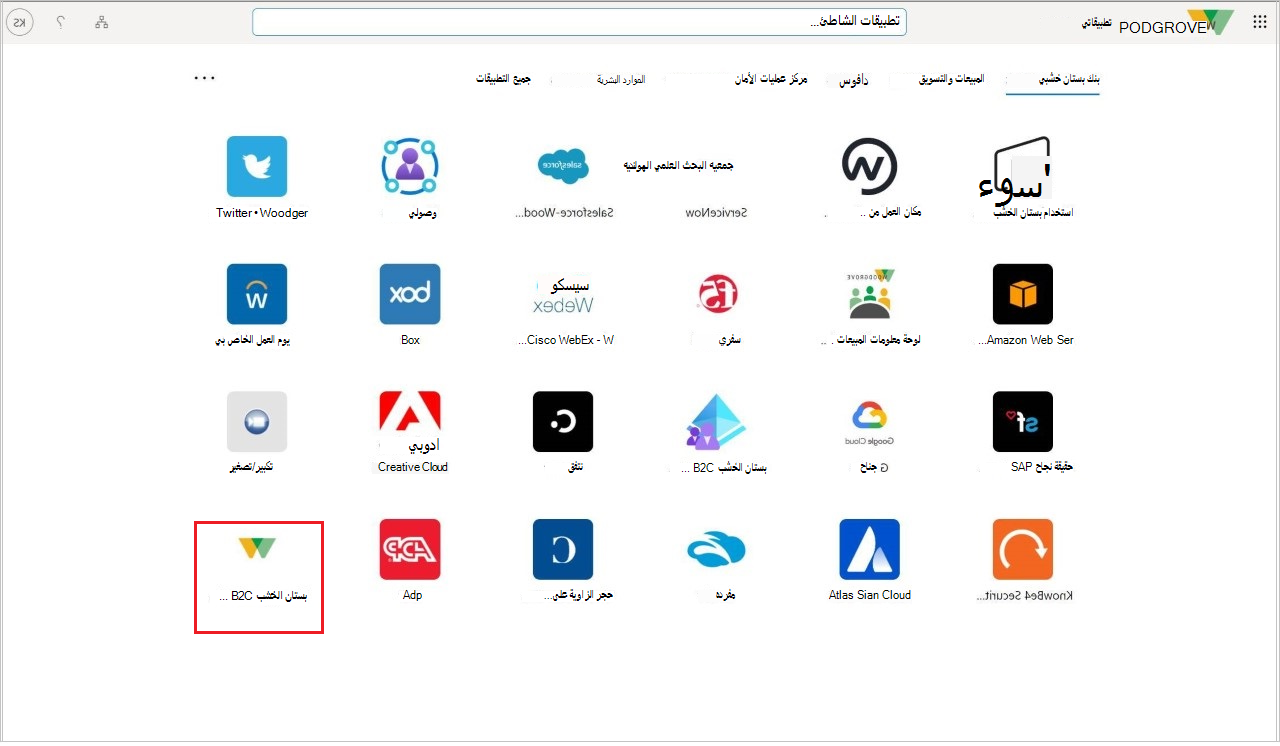The image size is (1280, 746).
Task: Click the Adp label text
Action: (x=412, y=595)
